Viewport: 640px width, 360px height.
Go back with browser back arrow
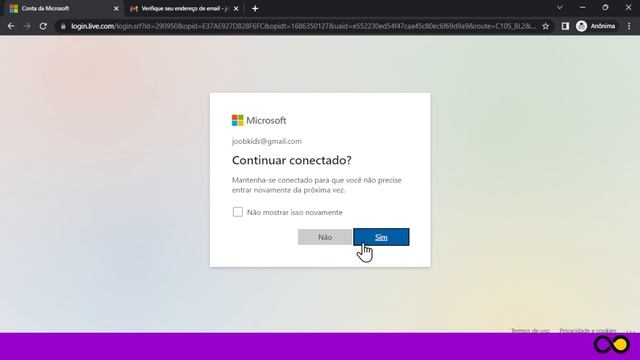point(11,26)
